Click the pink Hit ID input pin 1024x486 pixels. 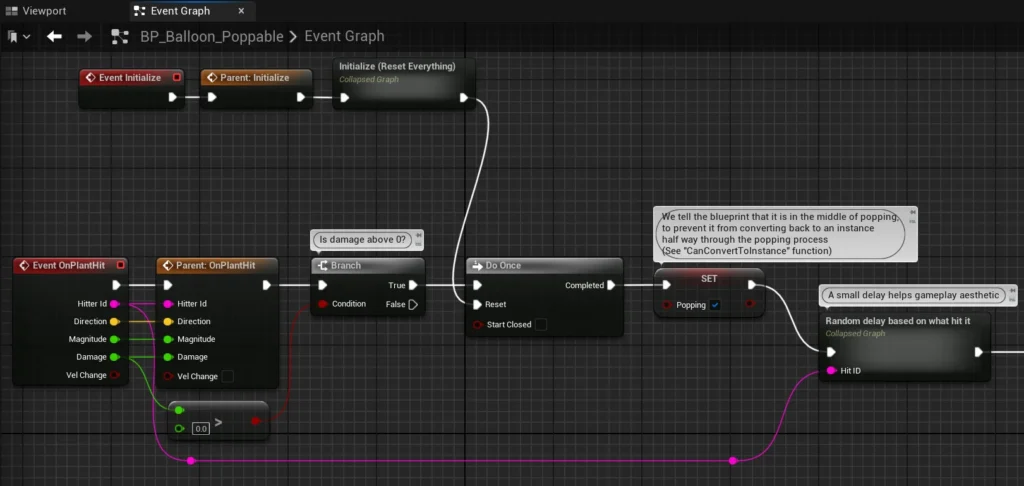829,370
